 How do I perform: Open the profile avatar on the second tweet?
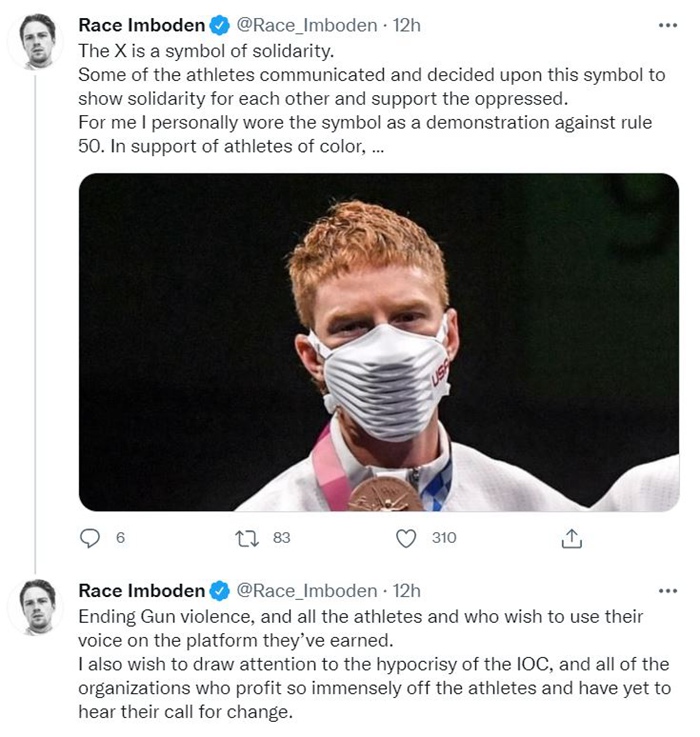click(38, 606)
